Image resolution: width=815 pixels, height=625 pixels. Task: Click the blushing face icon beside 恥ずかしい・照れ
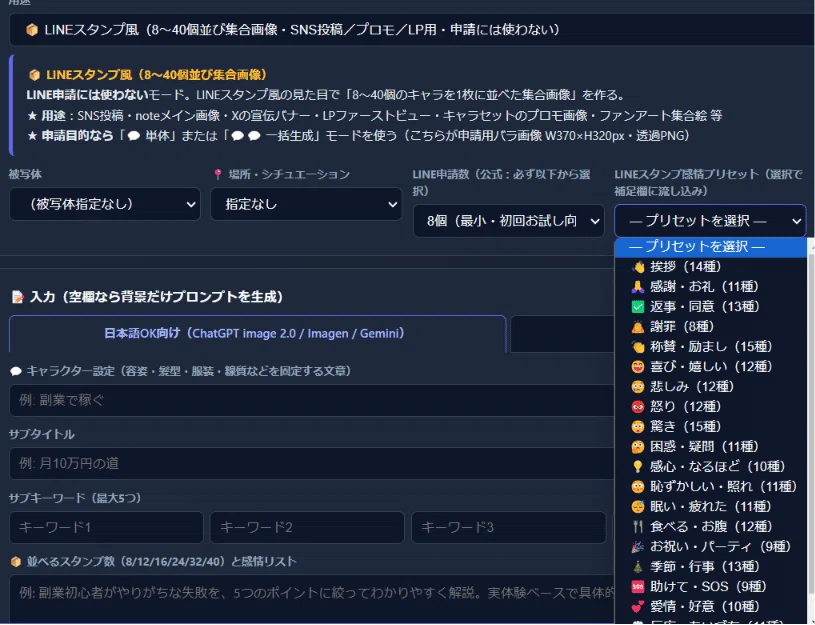(638, 487)
